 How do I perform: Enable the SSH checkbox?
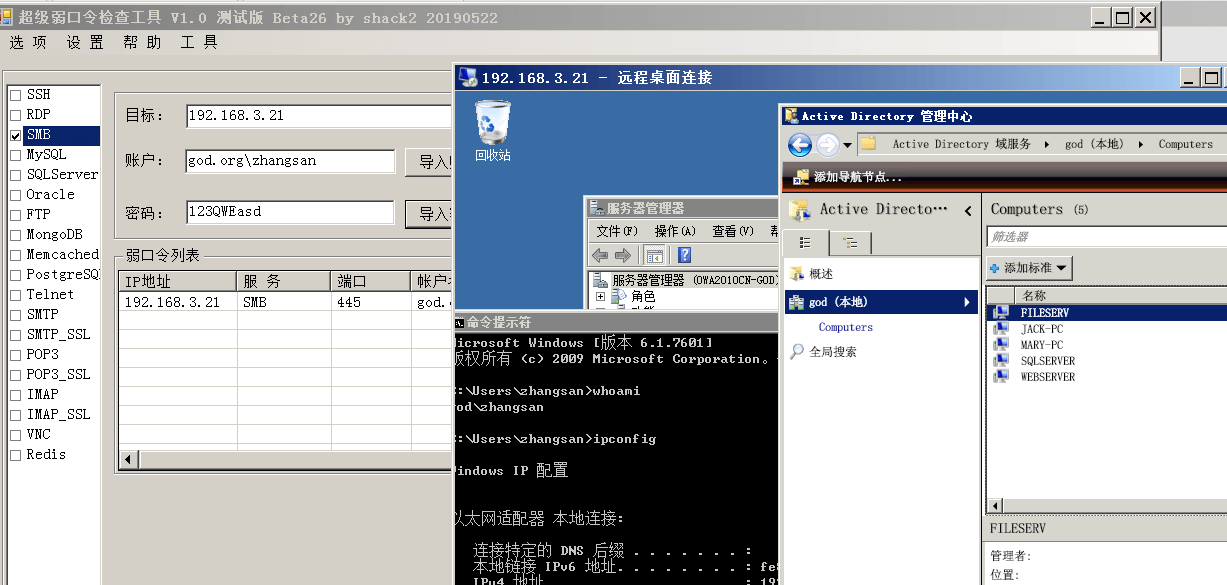(x=16, y=95)
